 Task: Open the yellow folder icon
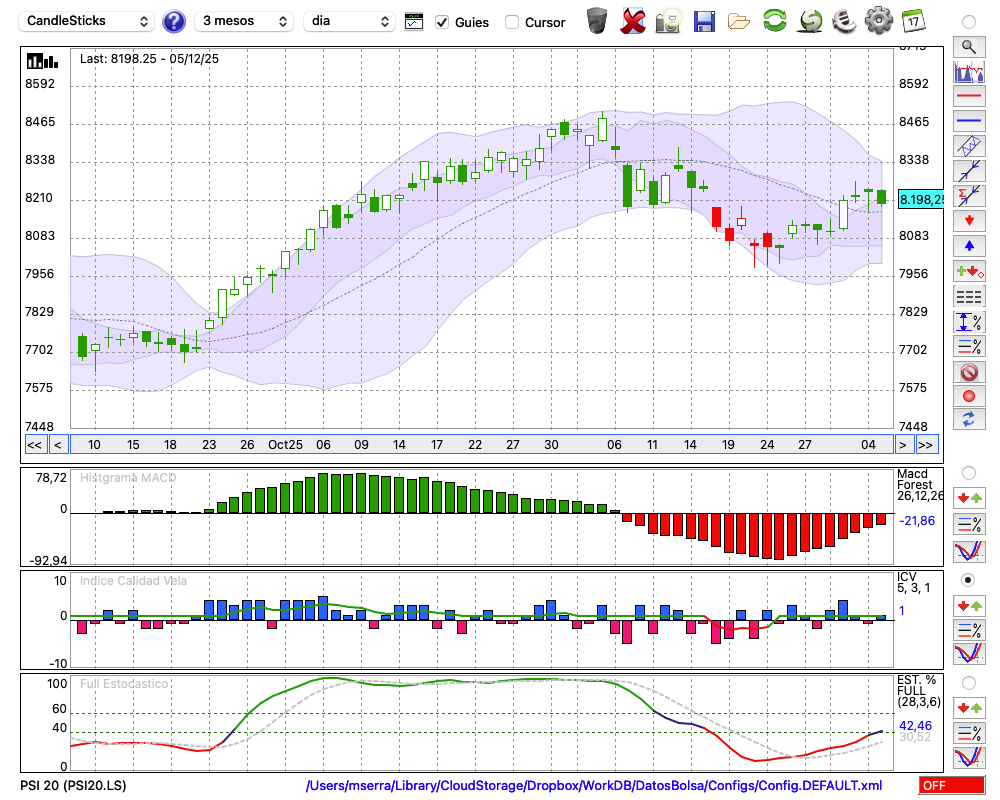(x=739, y=21)
